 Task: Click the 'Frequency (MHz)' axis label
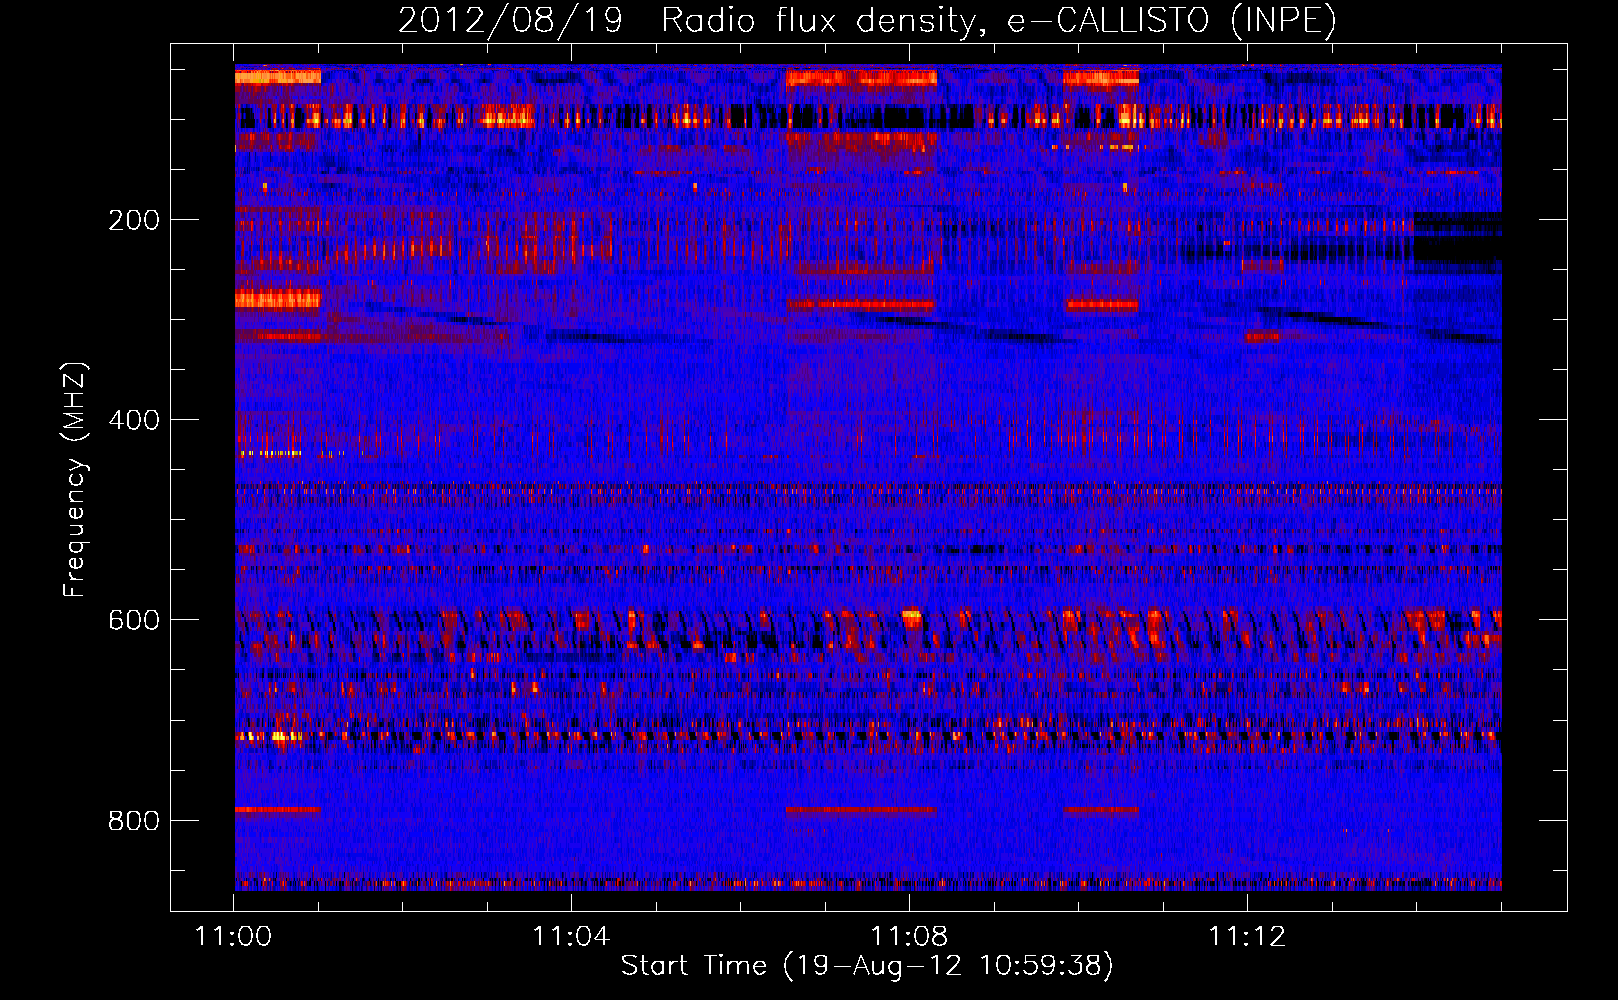click(75, 479)
